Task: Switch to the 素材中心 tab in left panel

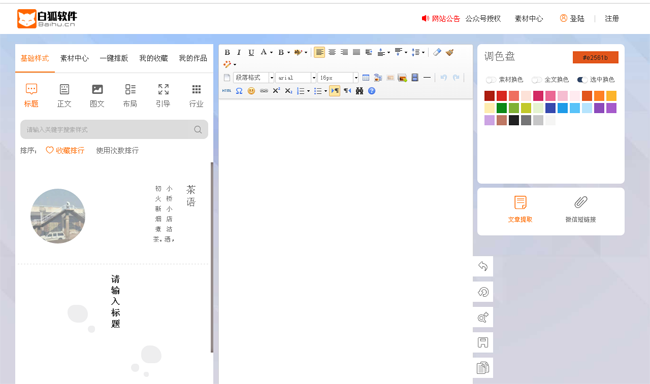Action: (x=75, y=58)
